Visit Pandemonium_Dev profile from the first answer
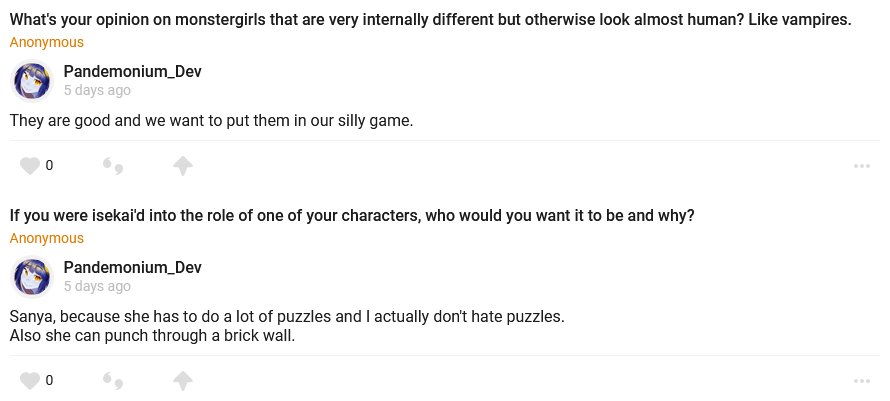Screen dimensions: 890x401 (x=133, y=71)
